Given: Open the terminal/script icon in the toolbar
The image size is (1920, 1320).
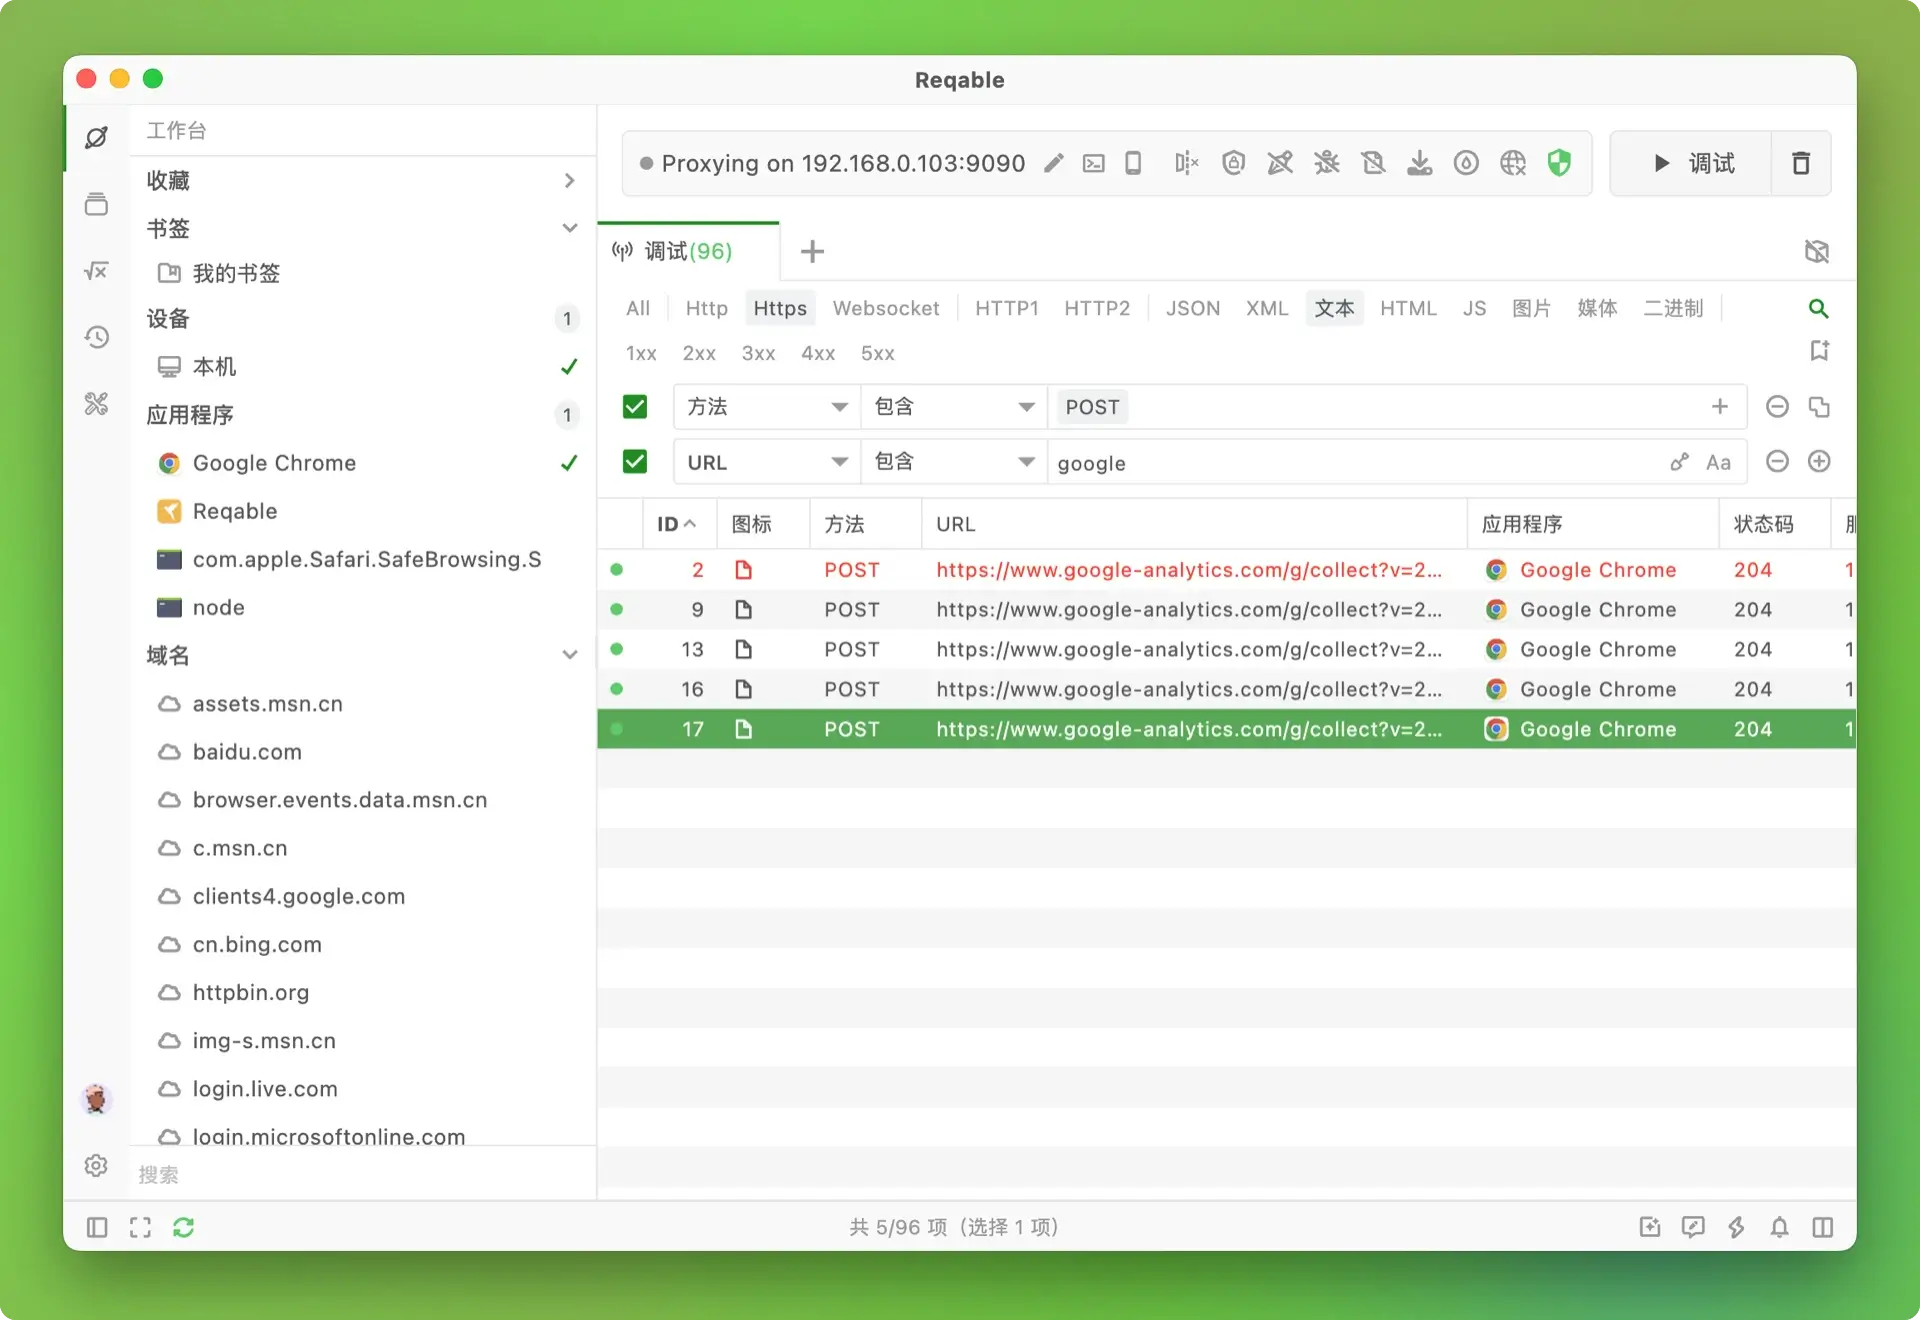Looking at the screenshot, I should point(1094,163).
